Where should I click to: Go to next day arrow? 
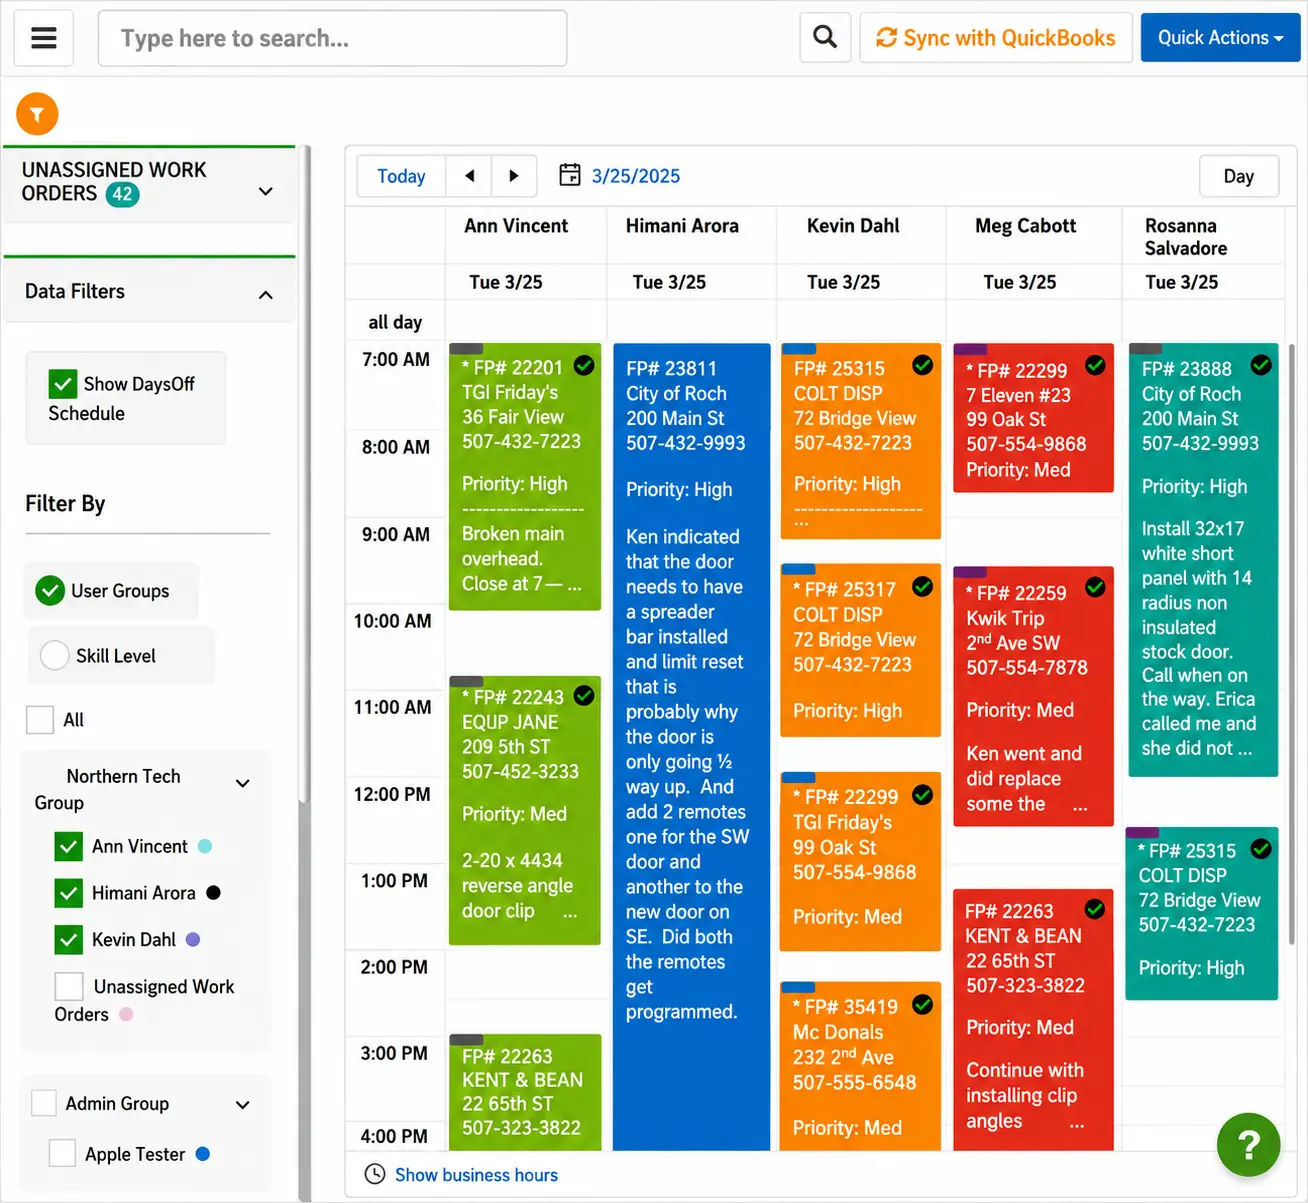tap(514, 176)
